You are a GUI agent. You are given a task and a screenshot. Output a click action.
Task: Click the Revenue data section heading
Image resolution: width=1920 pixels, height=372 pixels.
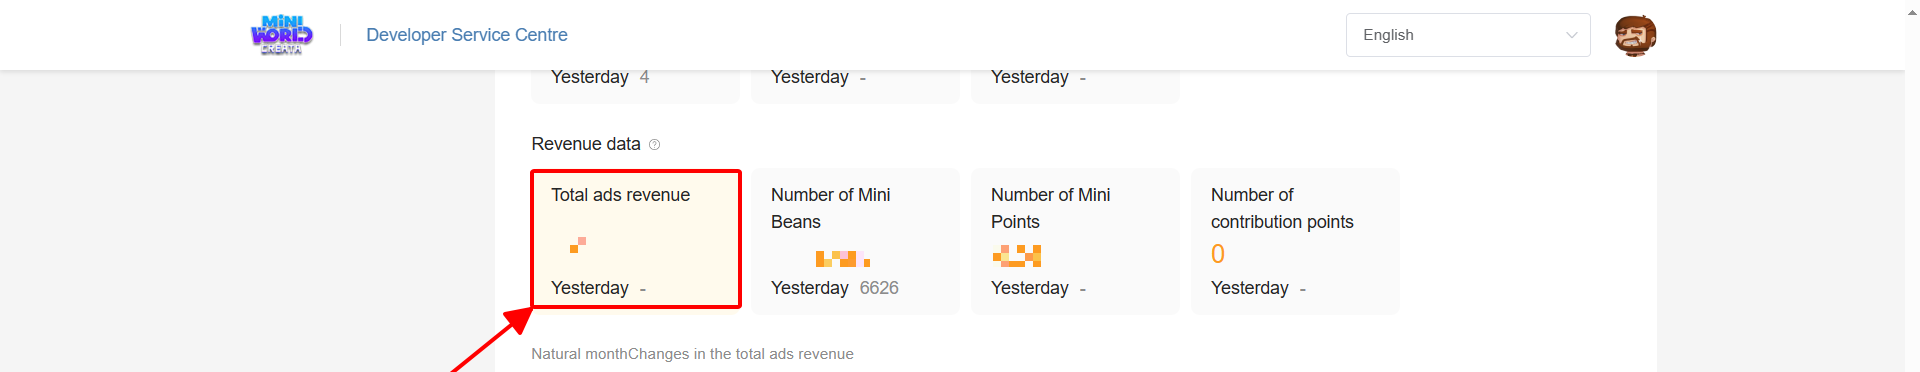pyautogui.click(x=586, y=144)
